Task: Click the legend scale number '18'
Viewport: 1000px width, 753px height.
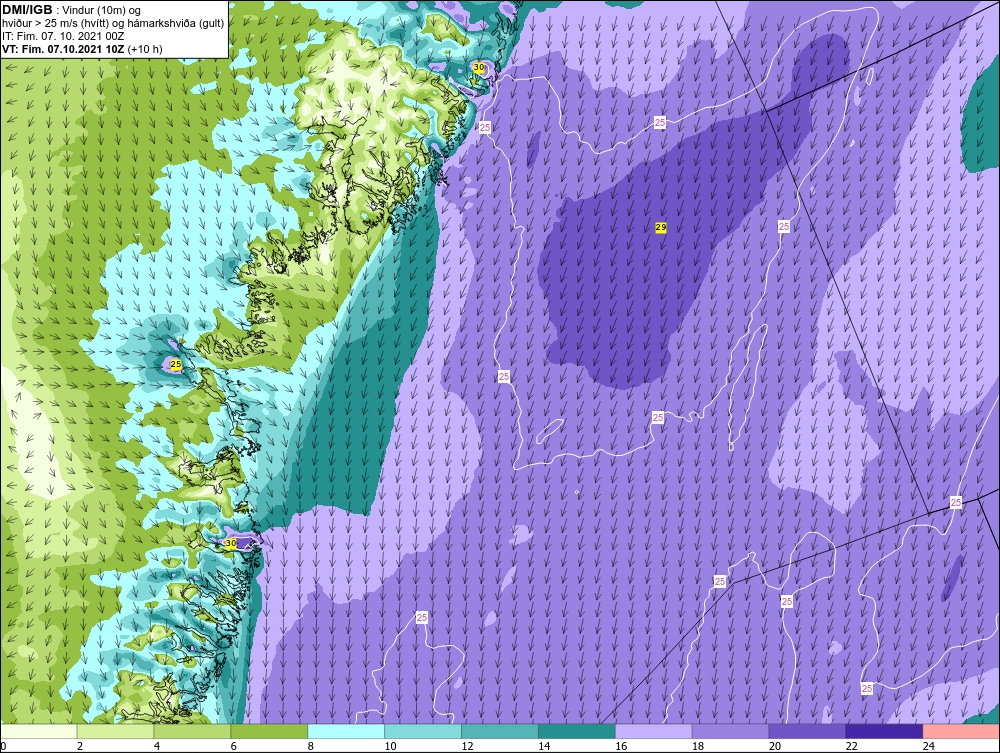Action: (x=698, y=746)
